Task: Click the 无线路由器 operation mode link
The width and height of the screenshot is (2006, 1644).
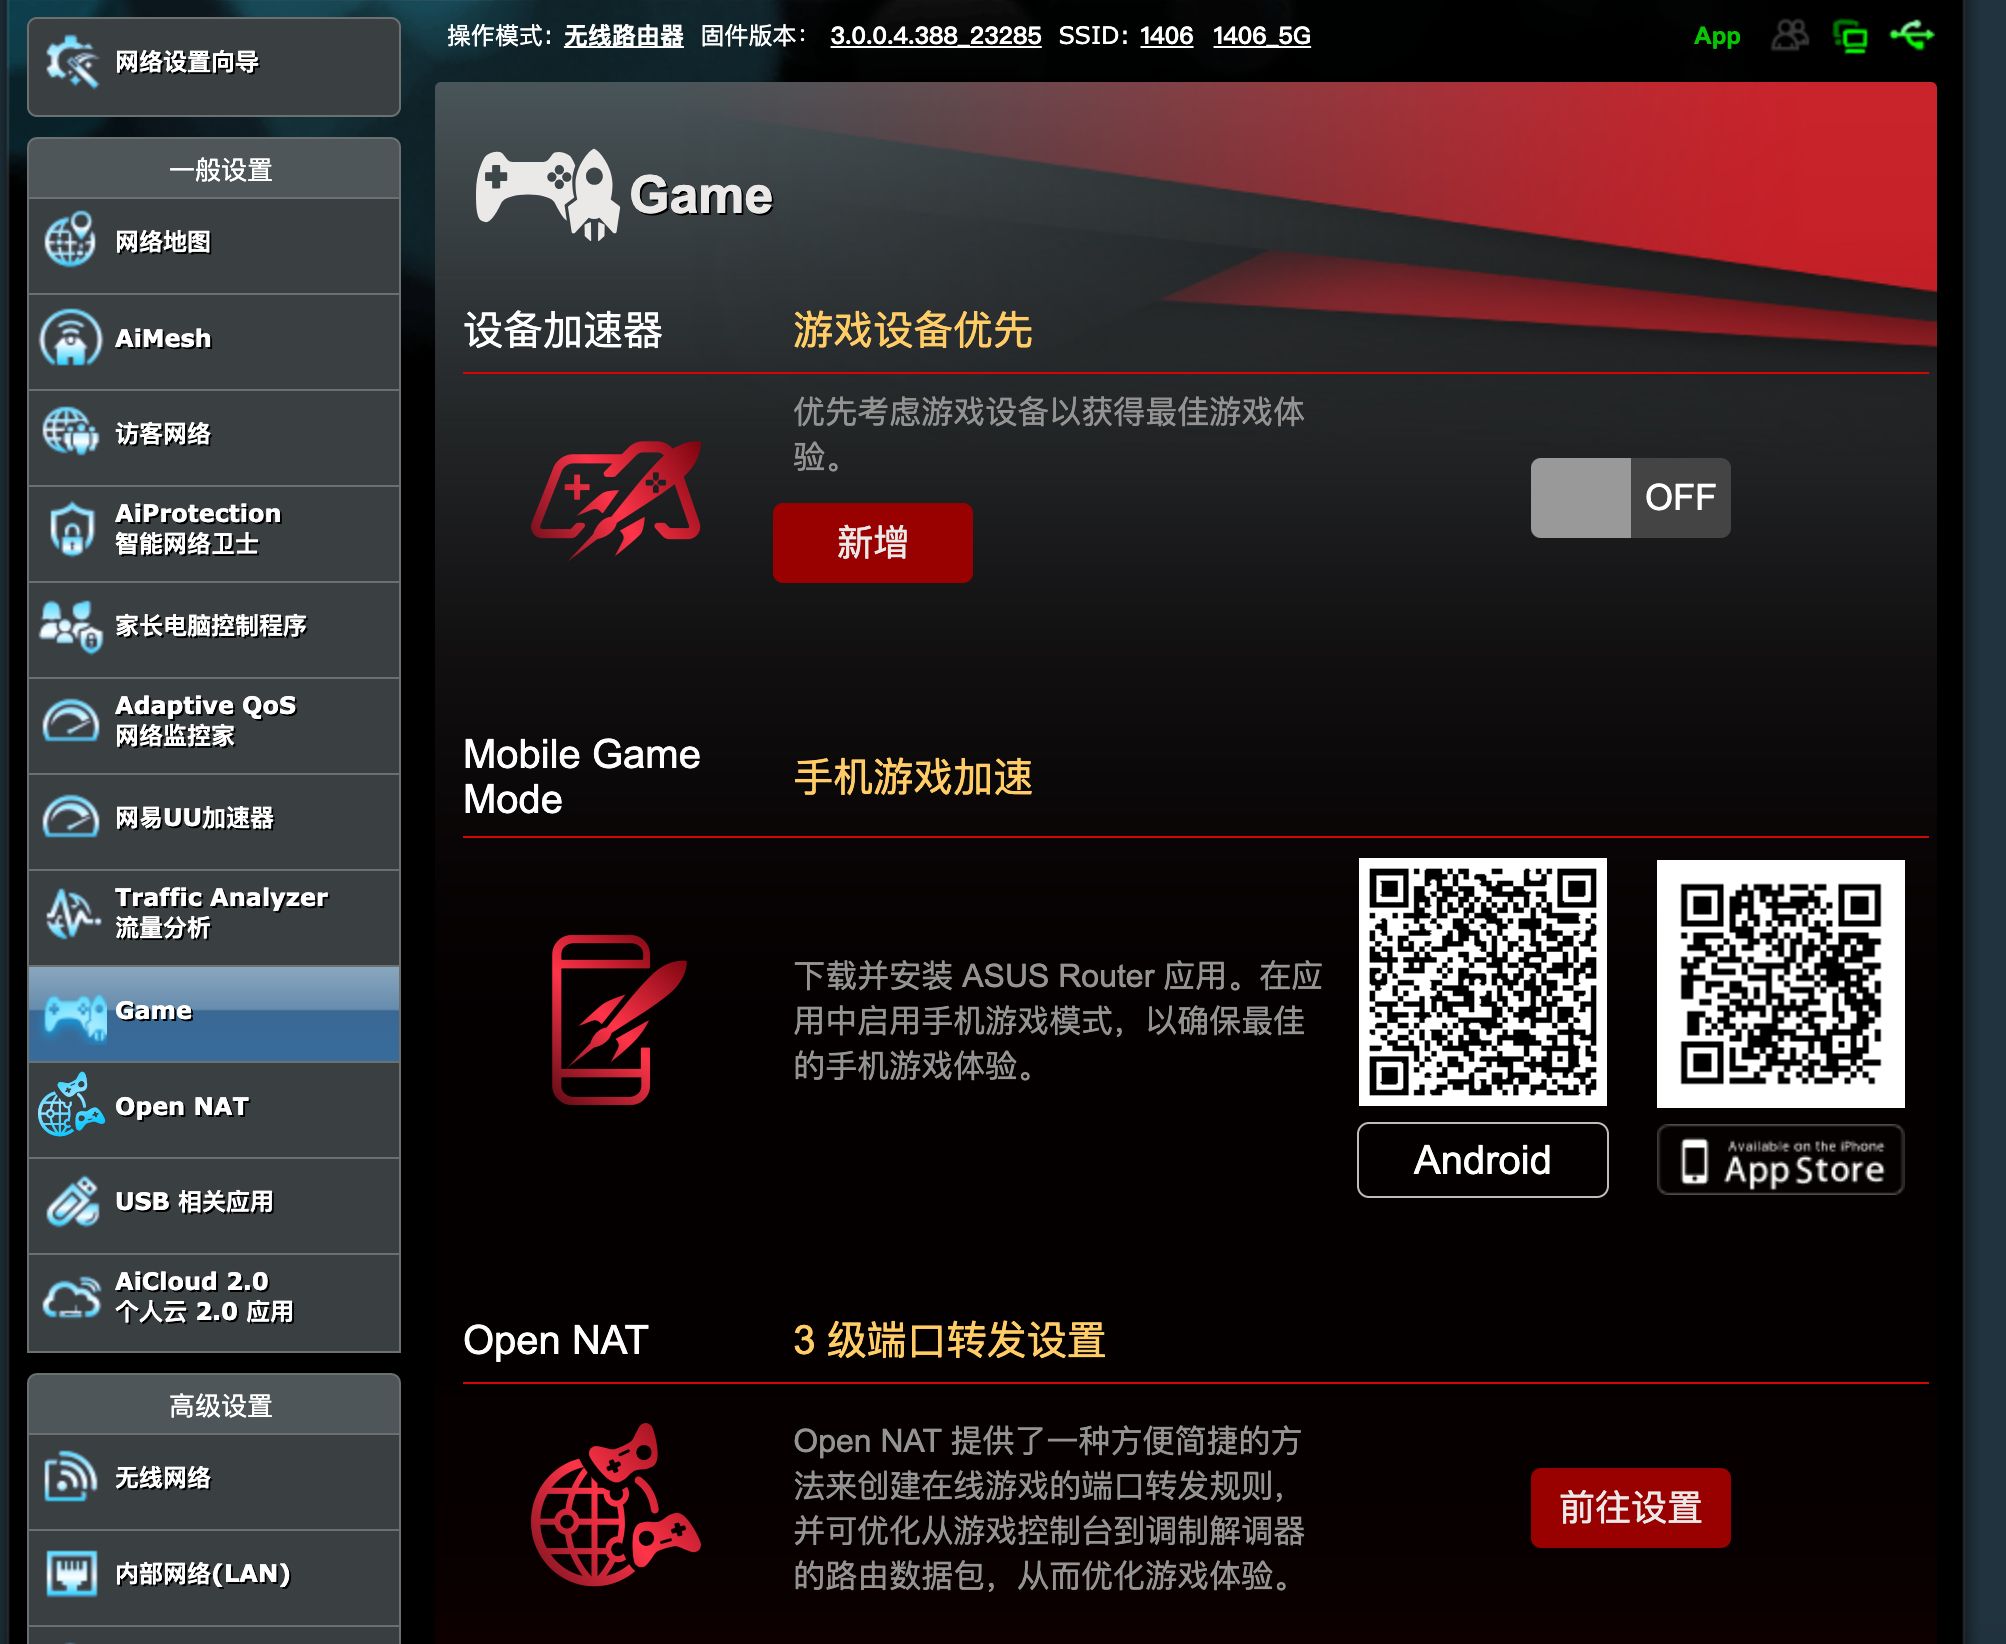Action: click(623, 36)
